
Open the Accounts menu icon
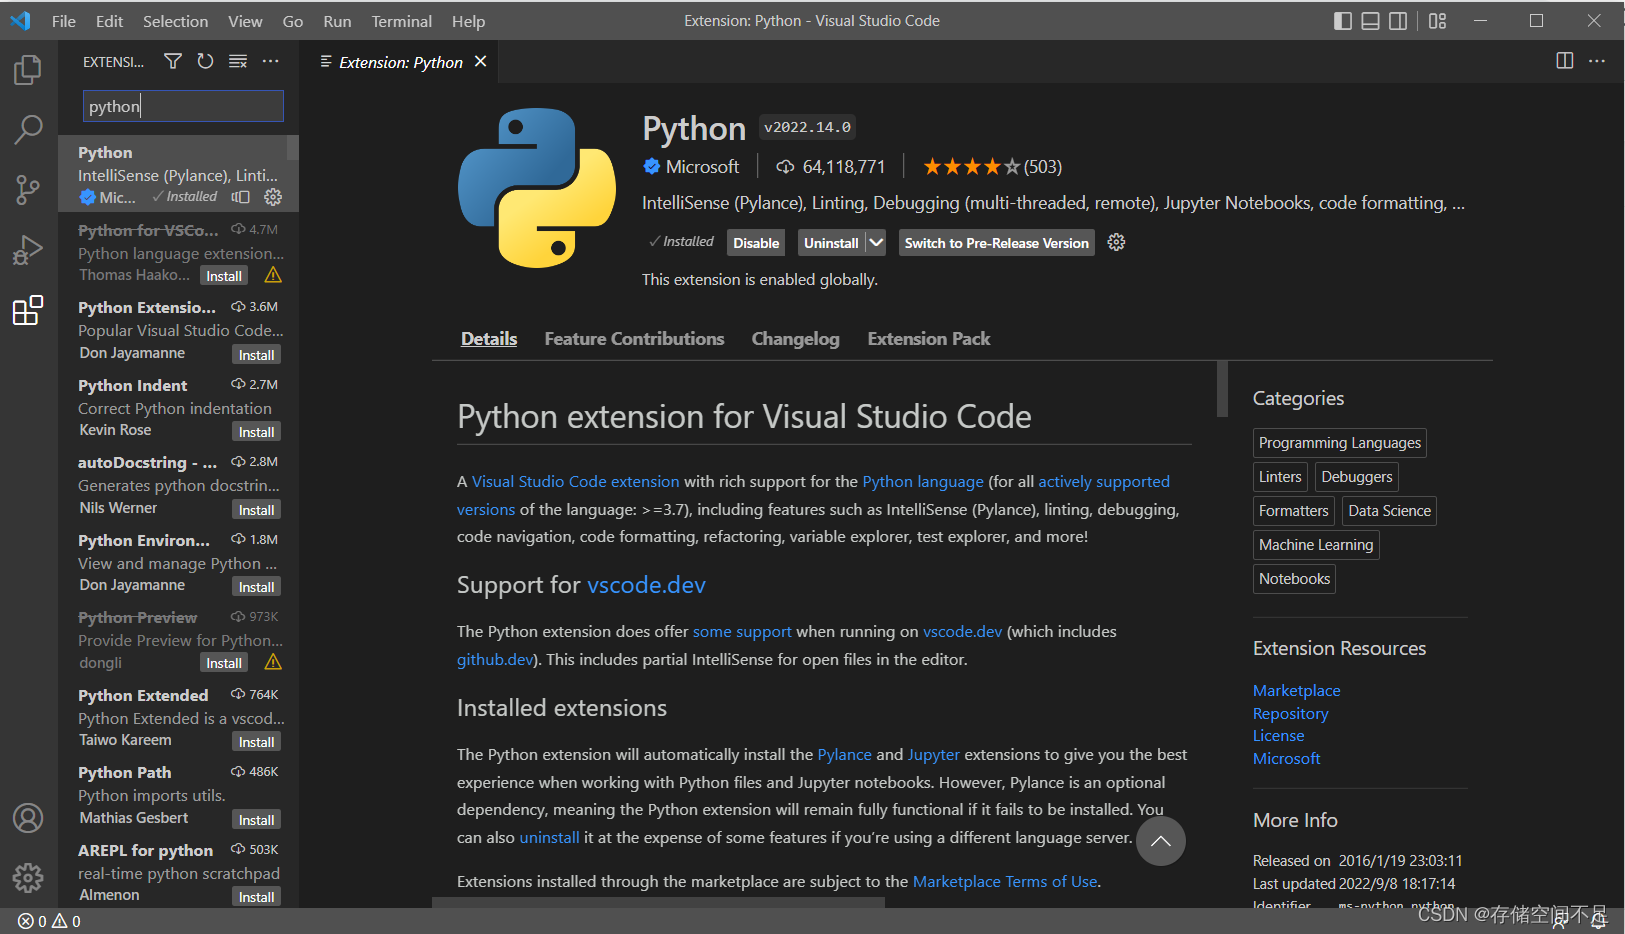[x=28, y=818]
